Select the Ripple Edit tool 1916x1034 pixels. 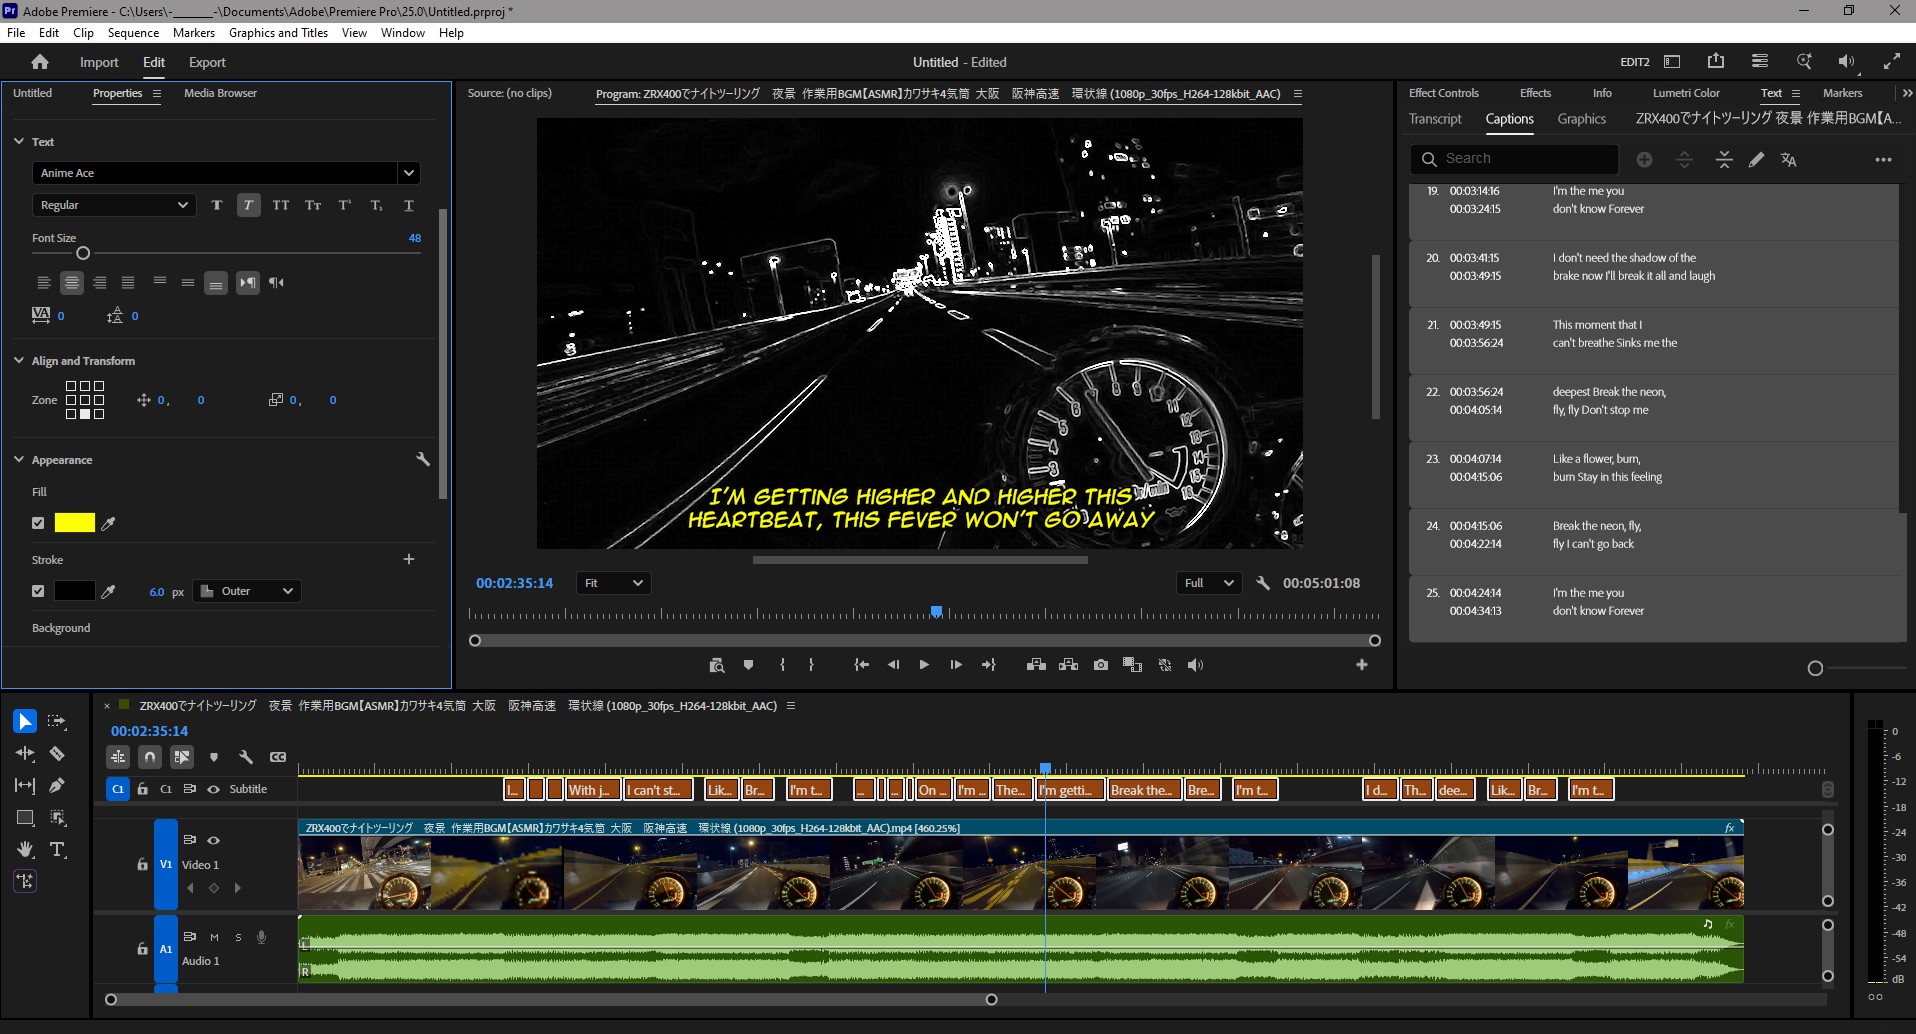pyautogui.click(x=25, y=753)
